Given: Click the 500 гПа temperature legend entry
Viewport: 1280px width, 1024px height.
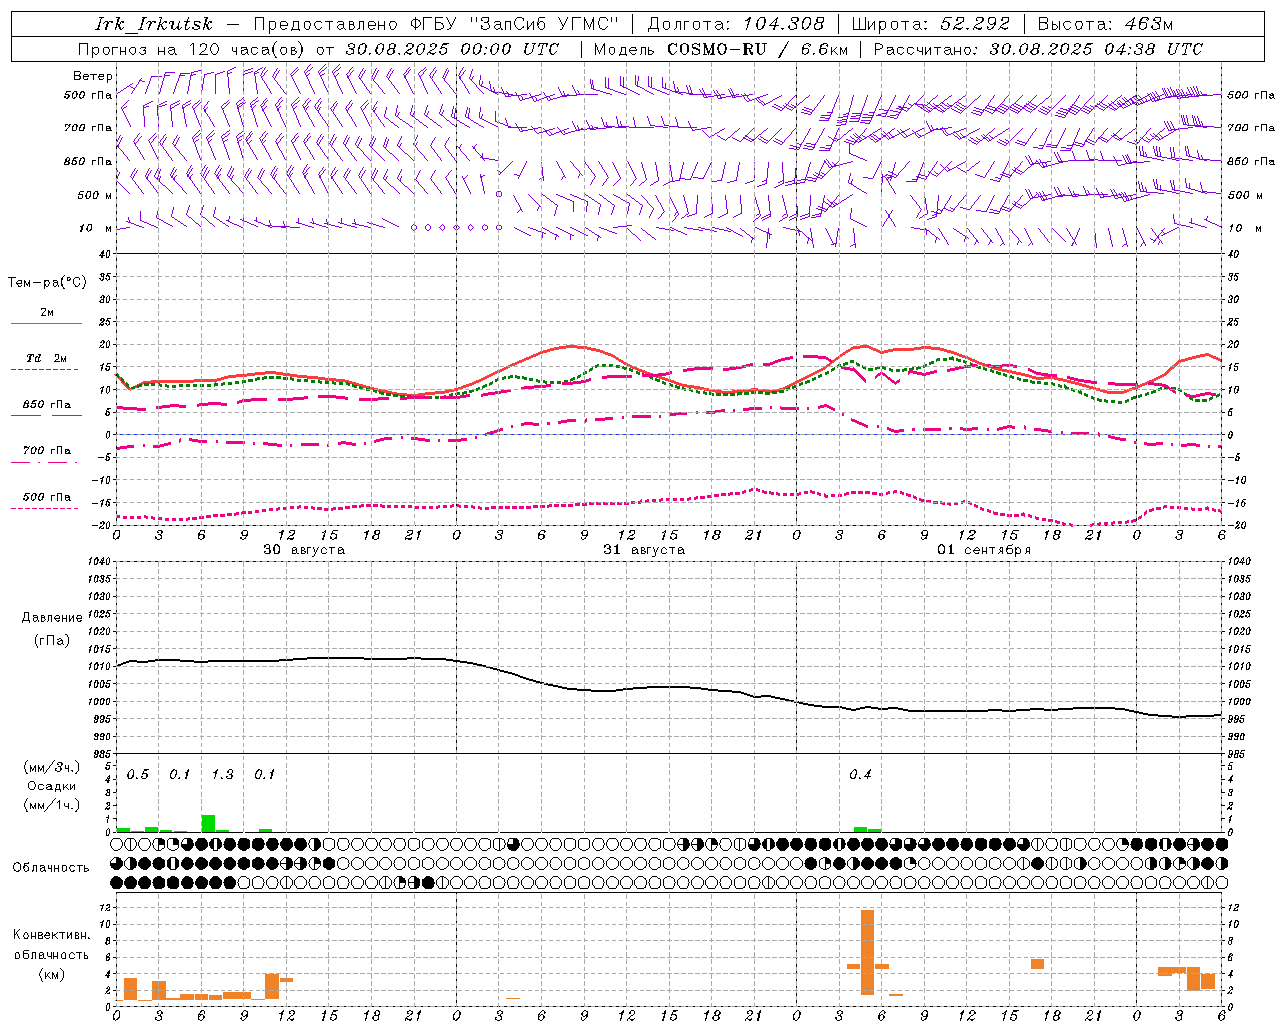Looking at the screenshot, I should tap(46, 497).
